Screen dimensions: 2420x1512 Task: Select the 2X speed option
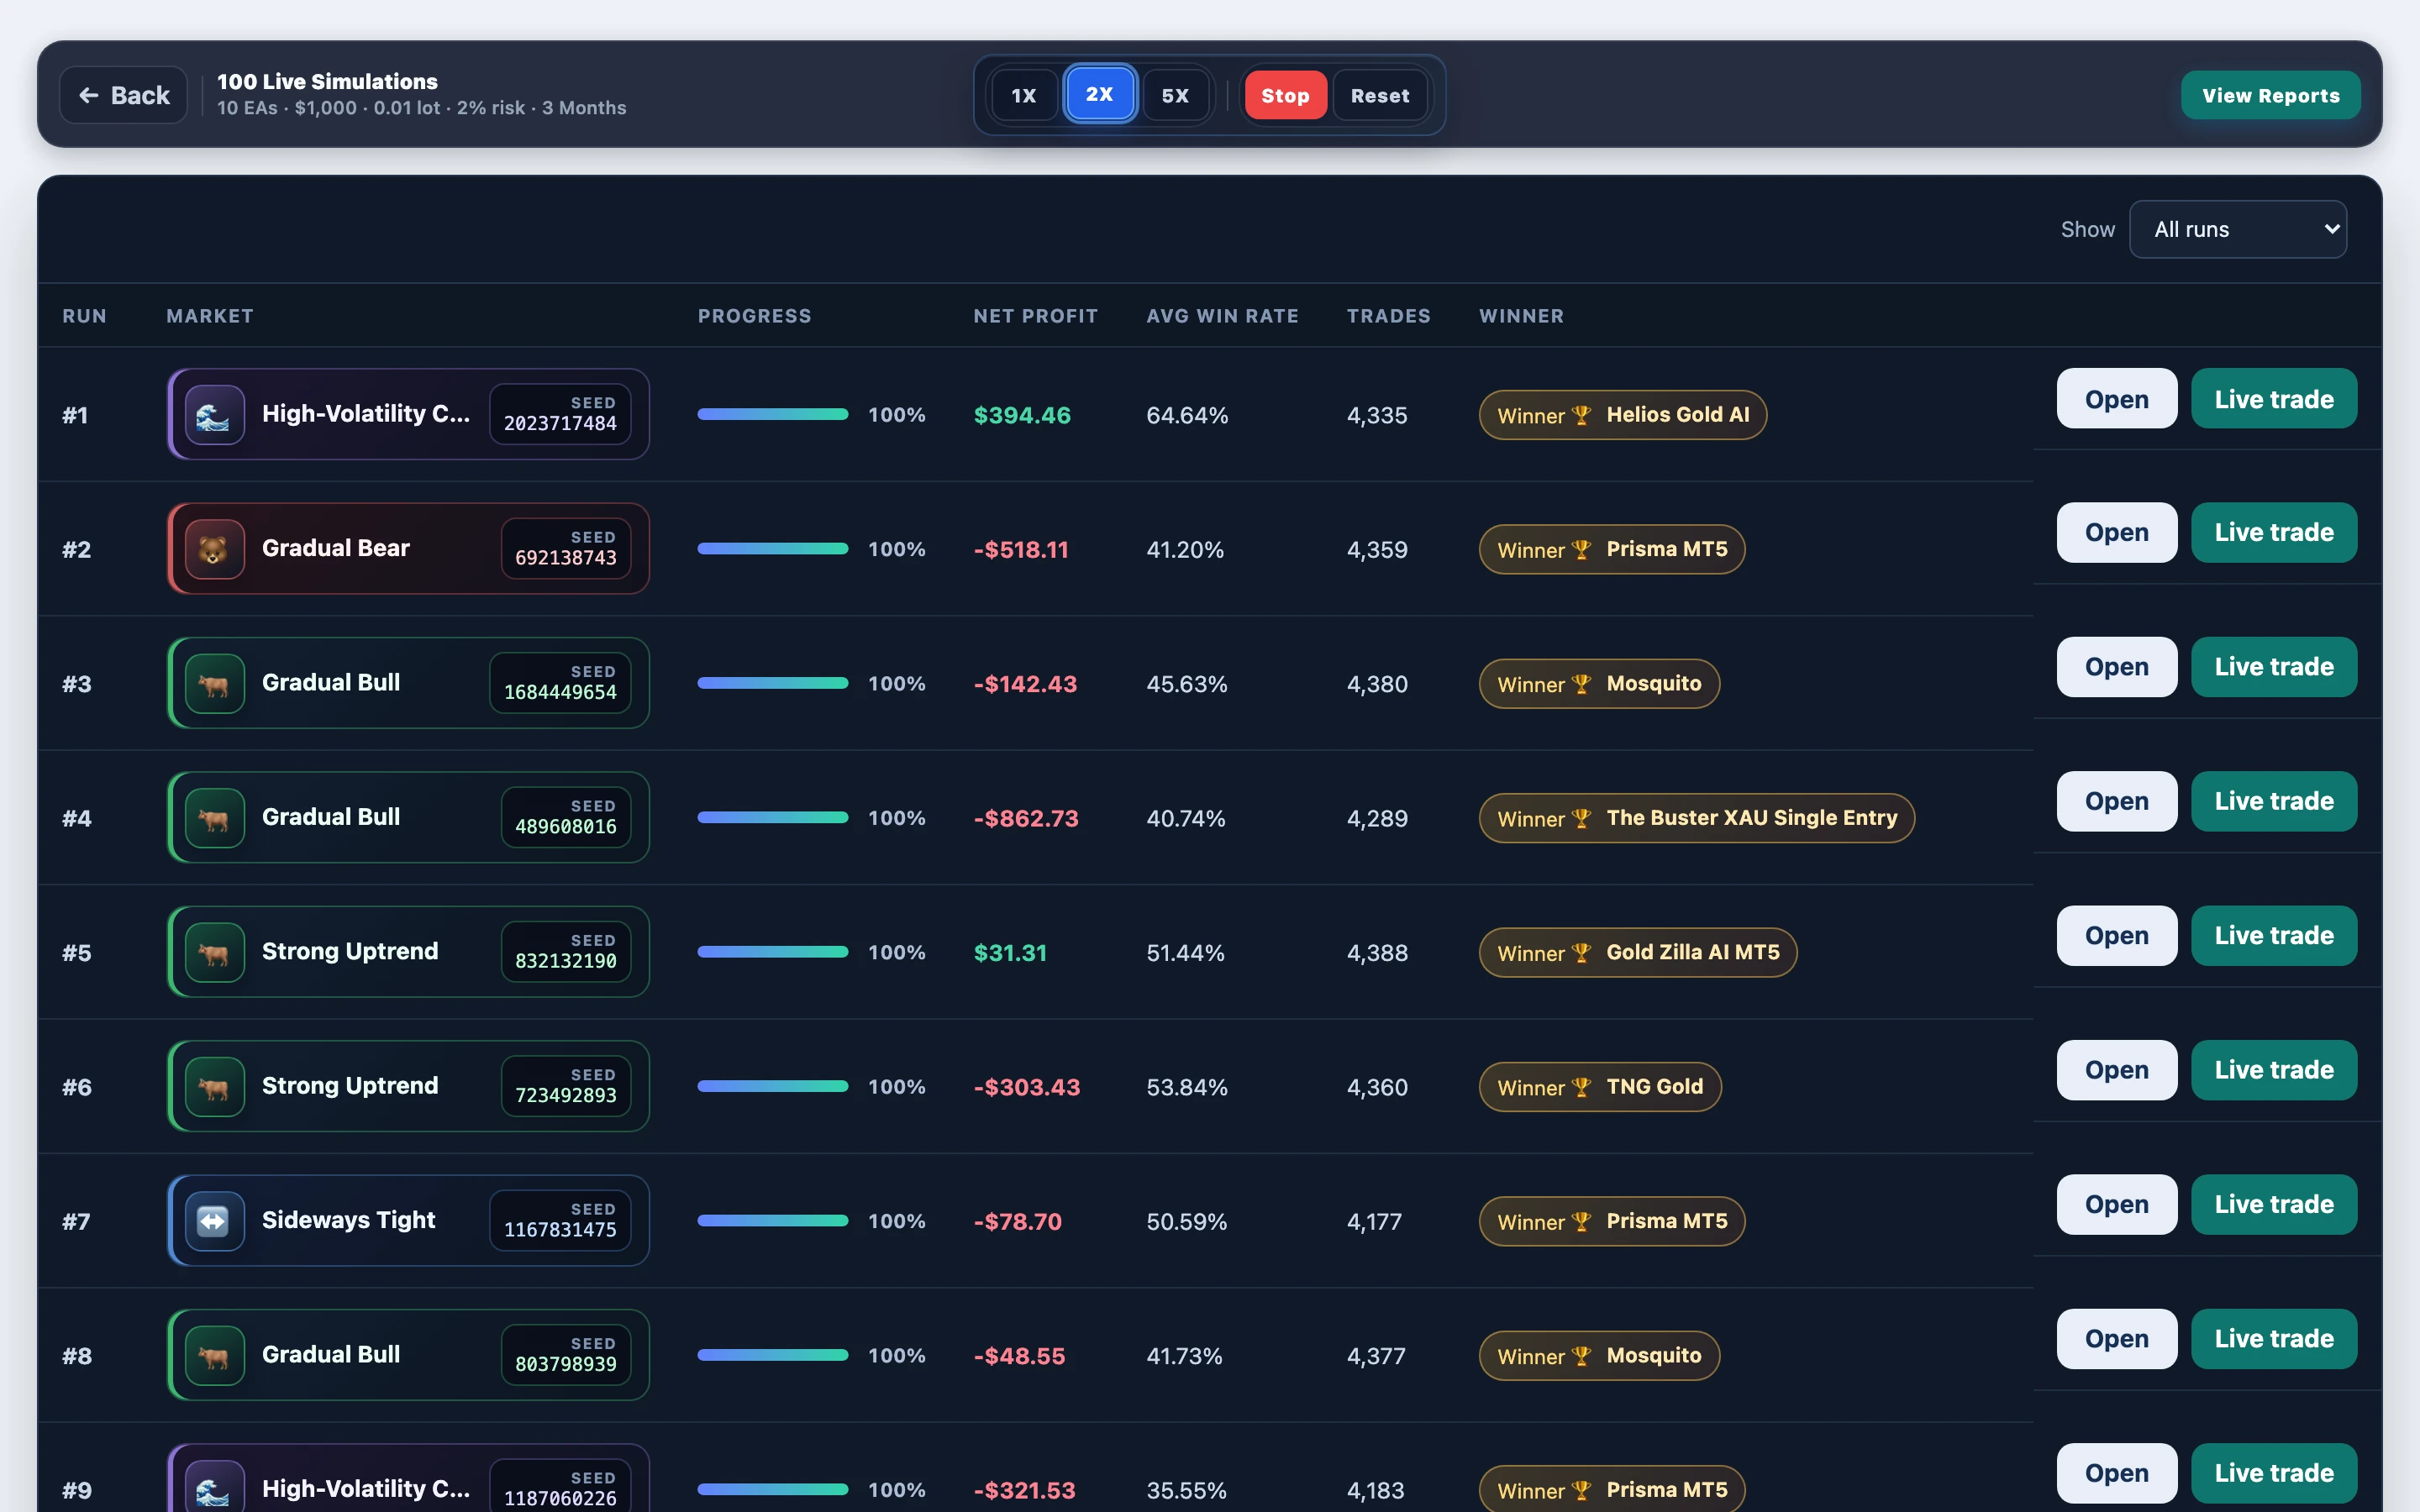(x=1099, y=94)
